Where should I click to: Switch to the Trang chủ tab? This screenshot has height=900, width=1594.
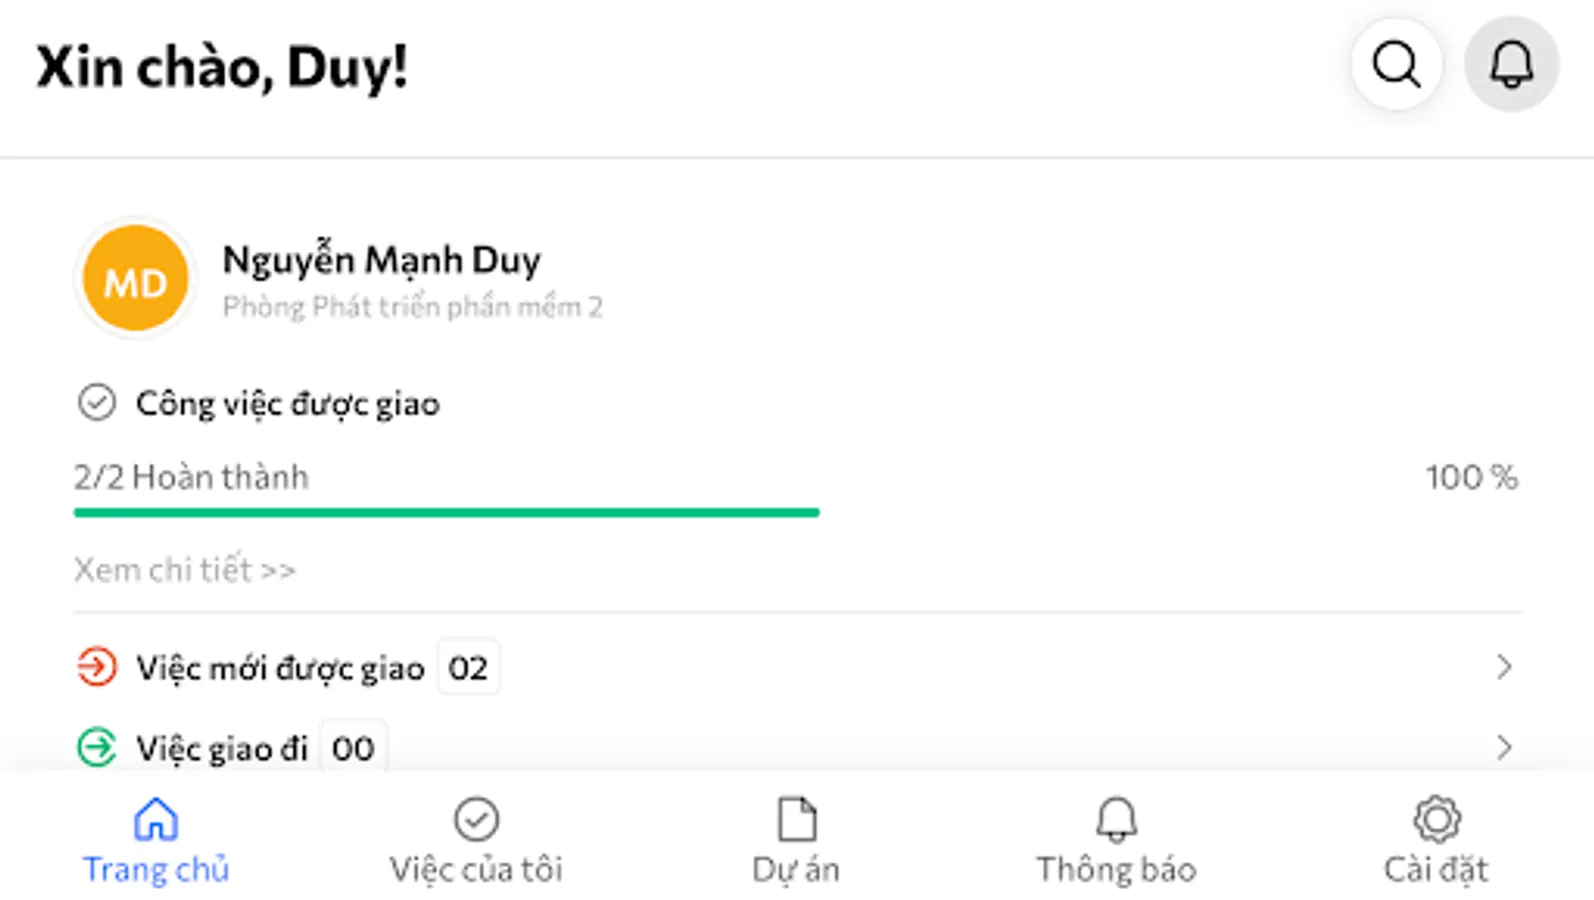tap(156, 842)
